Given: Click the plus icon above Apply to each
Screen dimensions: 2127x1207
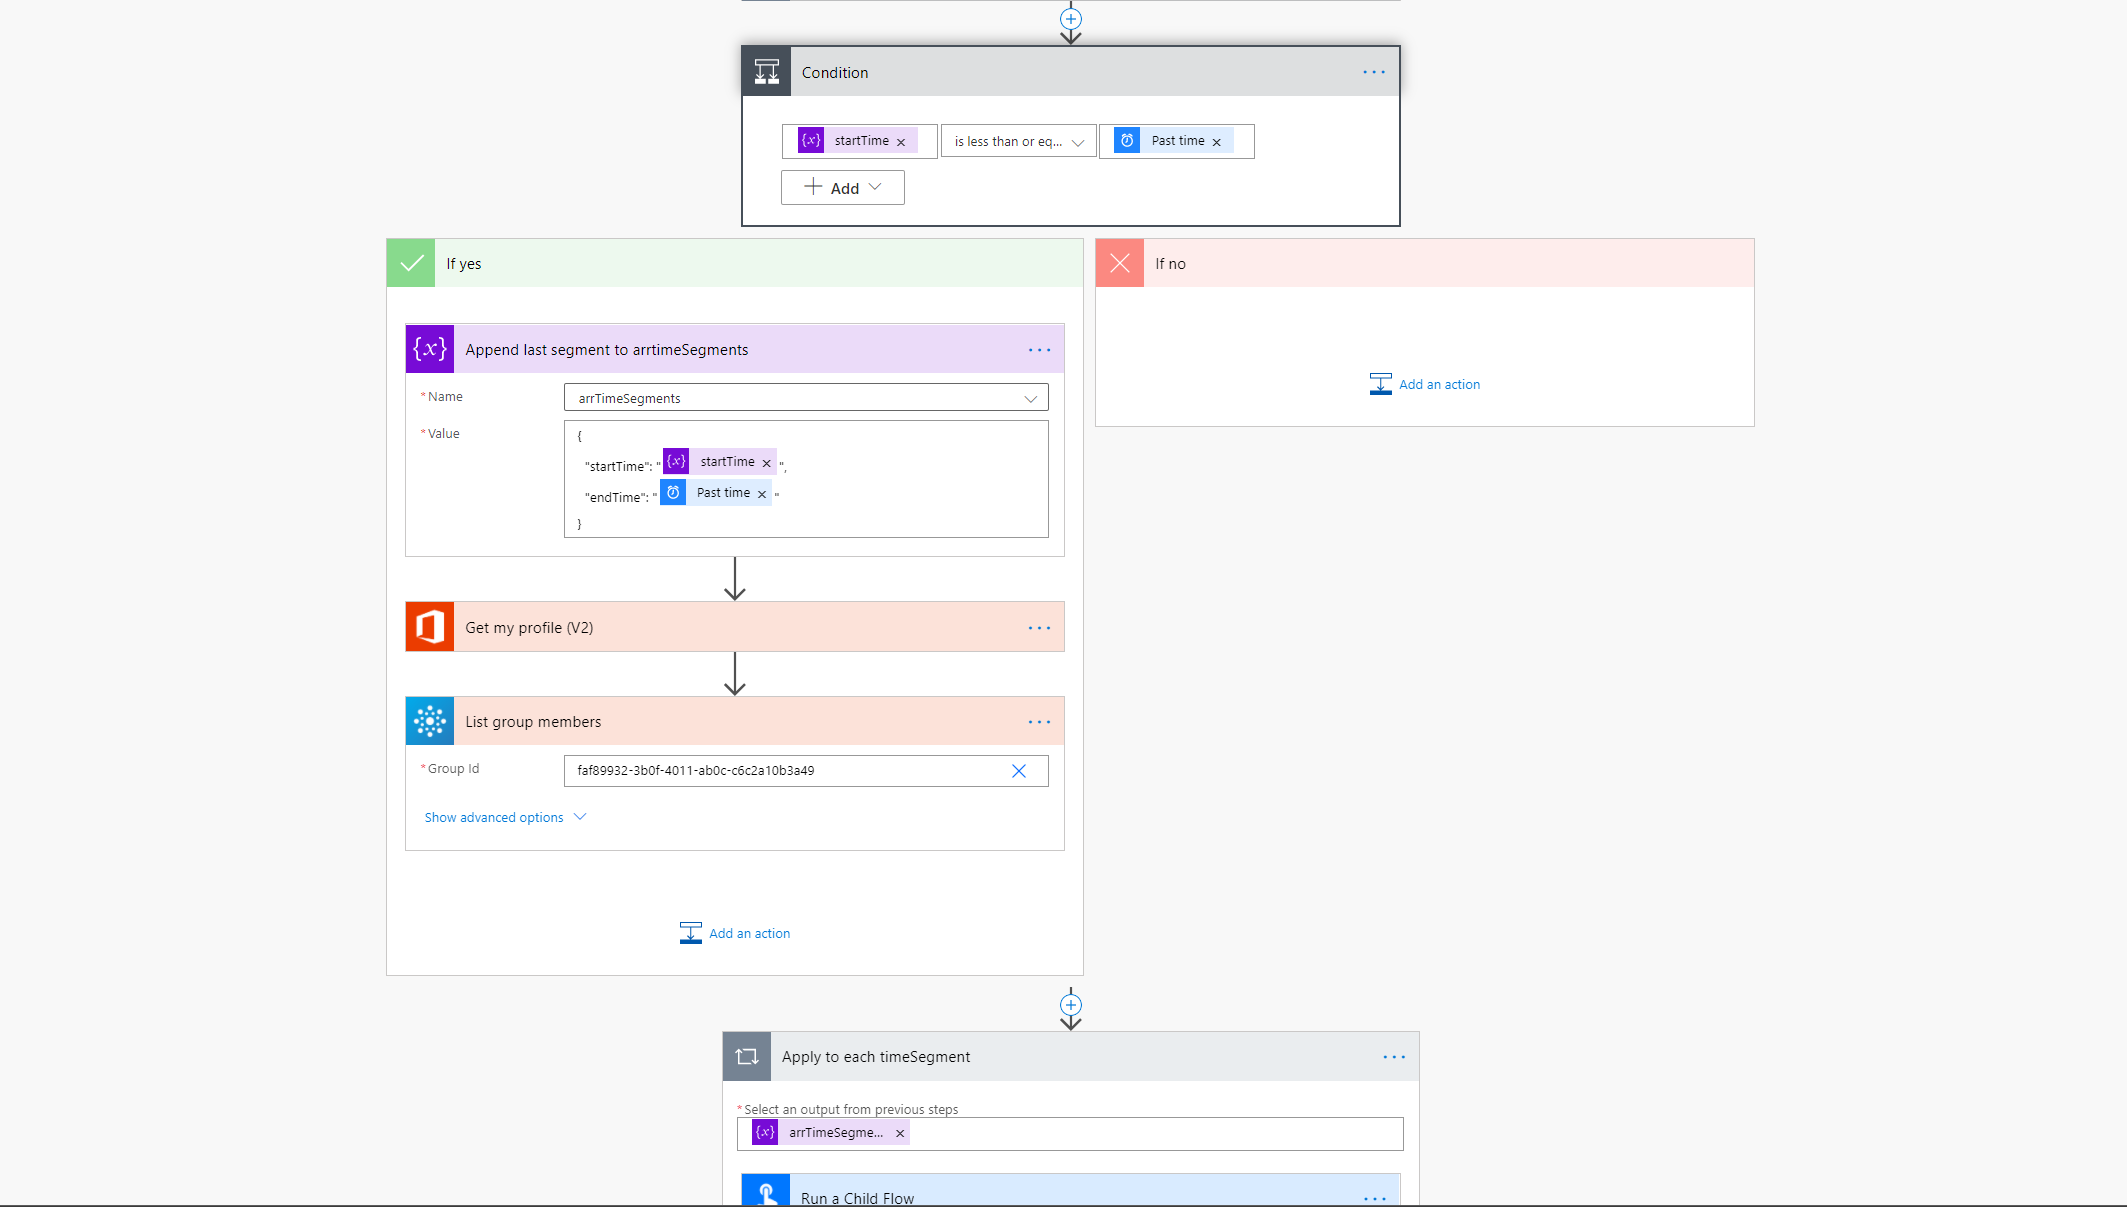Looking at the screenshot, I should tap(1071, 1006).
